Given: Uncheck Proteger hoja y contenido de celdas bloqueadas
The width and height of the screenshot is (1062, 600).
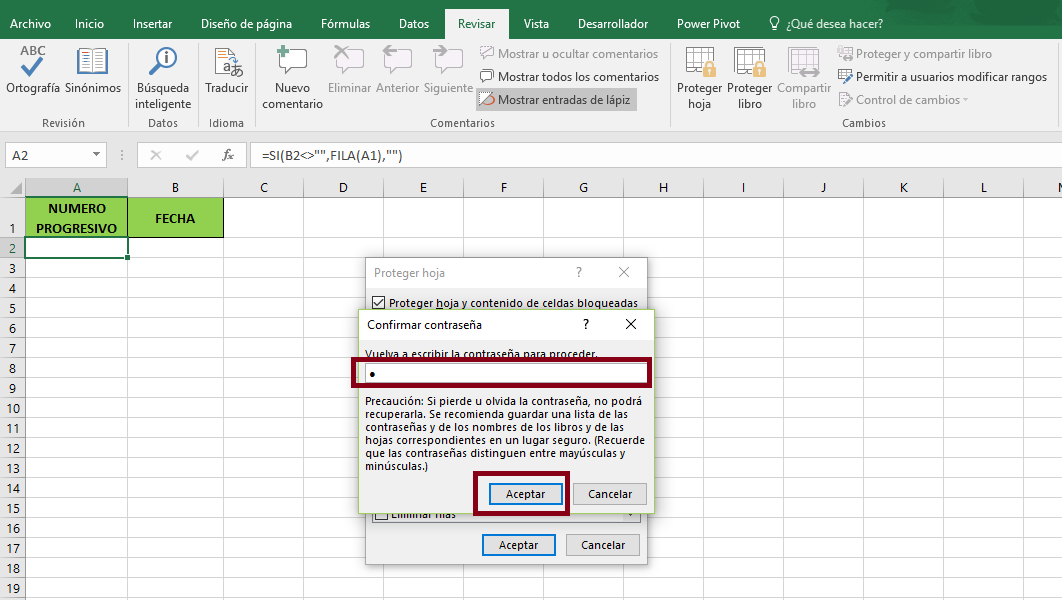Looking at the screenshot, I should pos(378,302).
